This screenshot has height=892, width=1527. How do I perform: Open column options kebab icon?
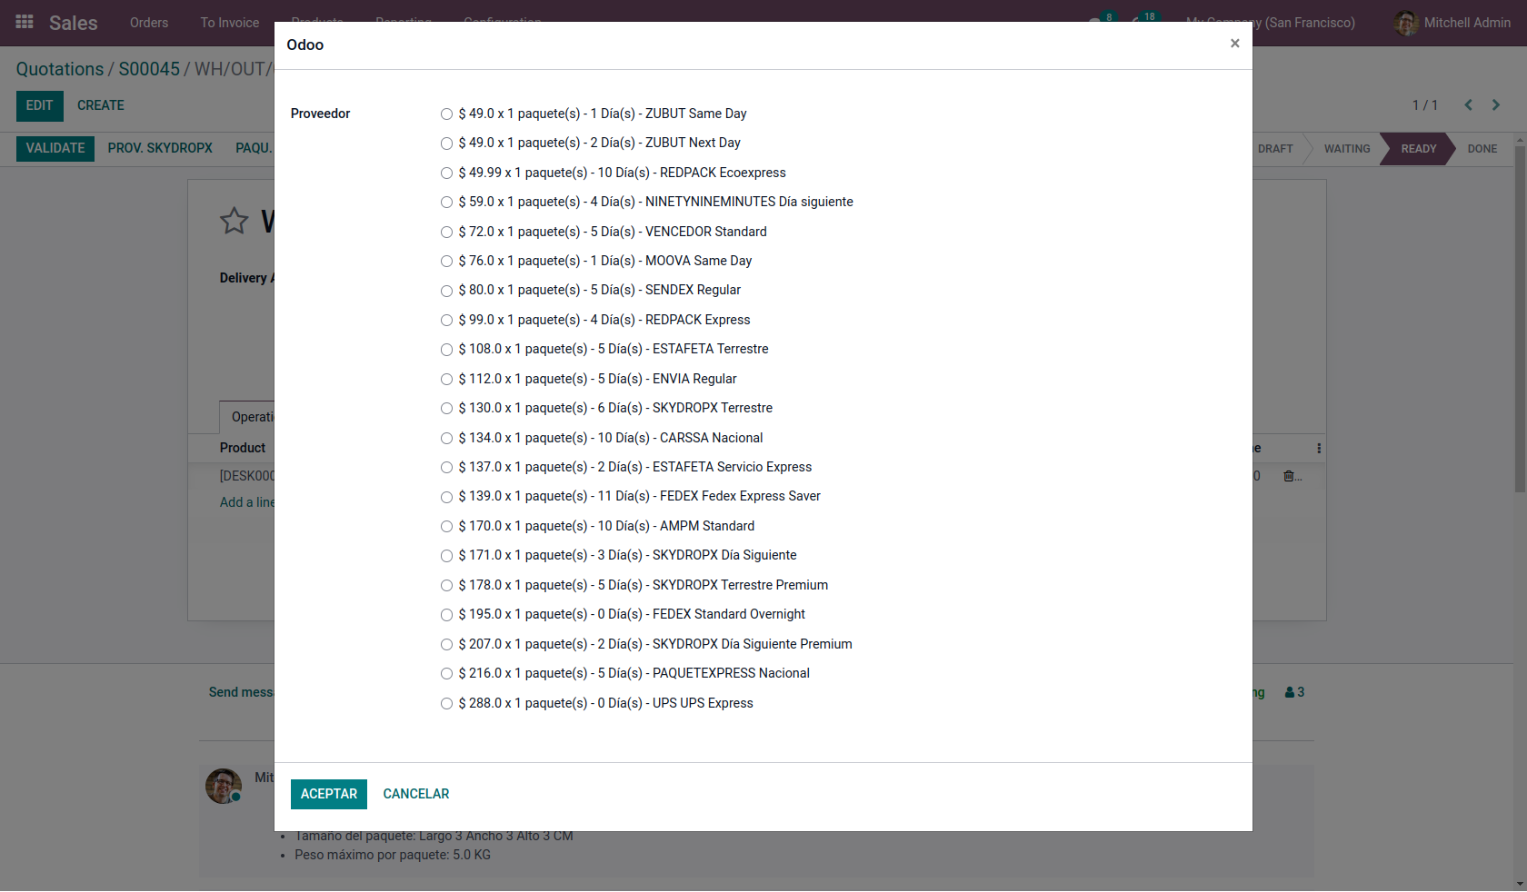tap(1318, 448)
